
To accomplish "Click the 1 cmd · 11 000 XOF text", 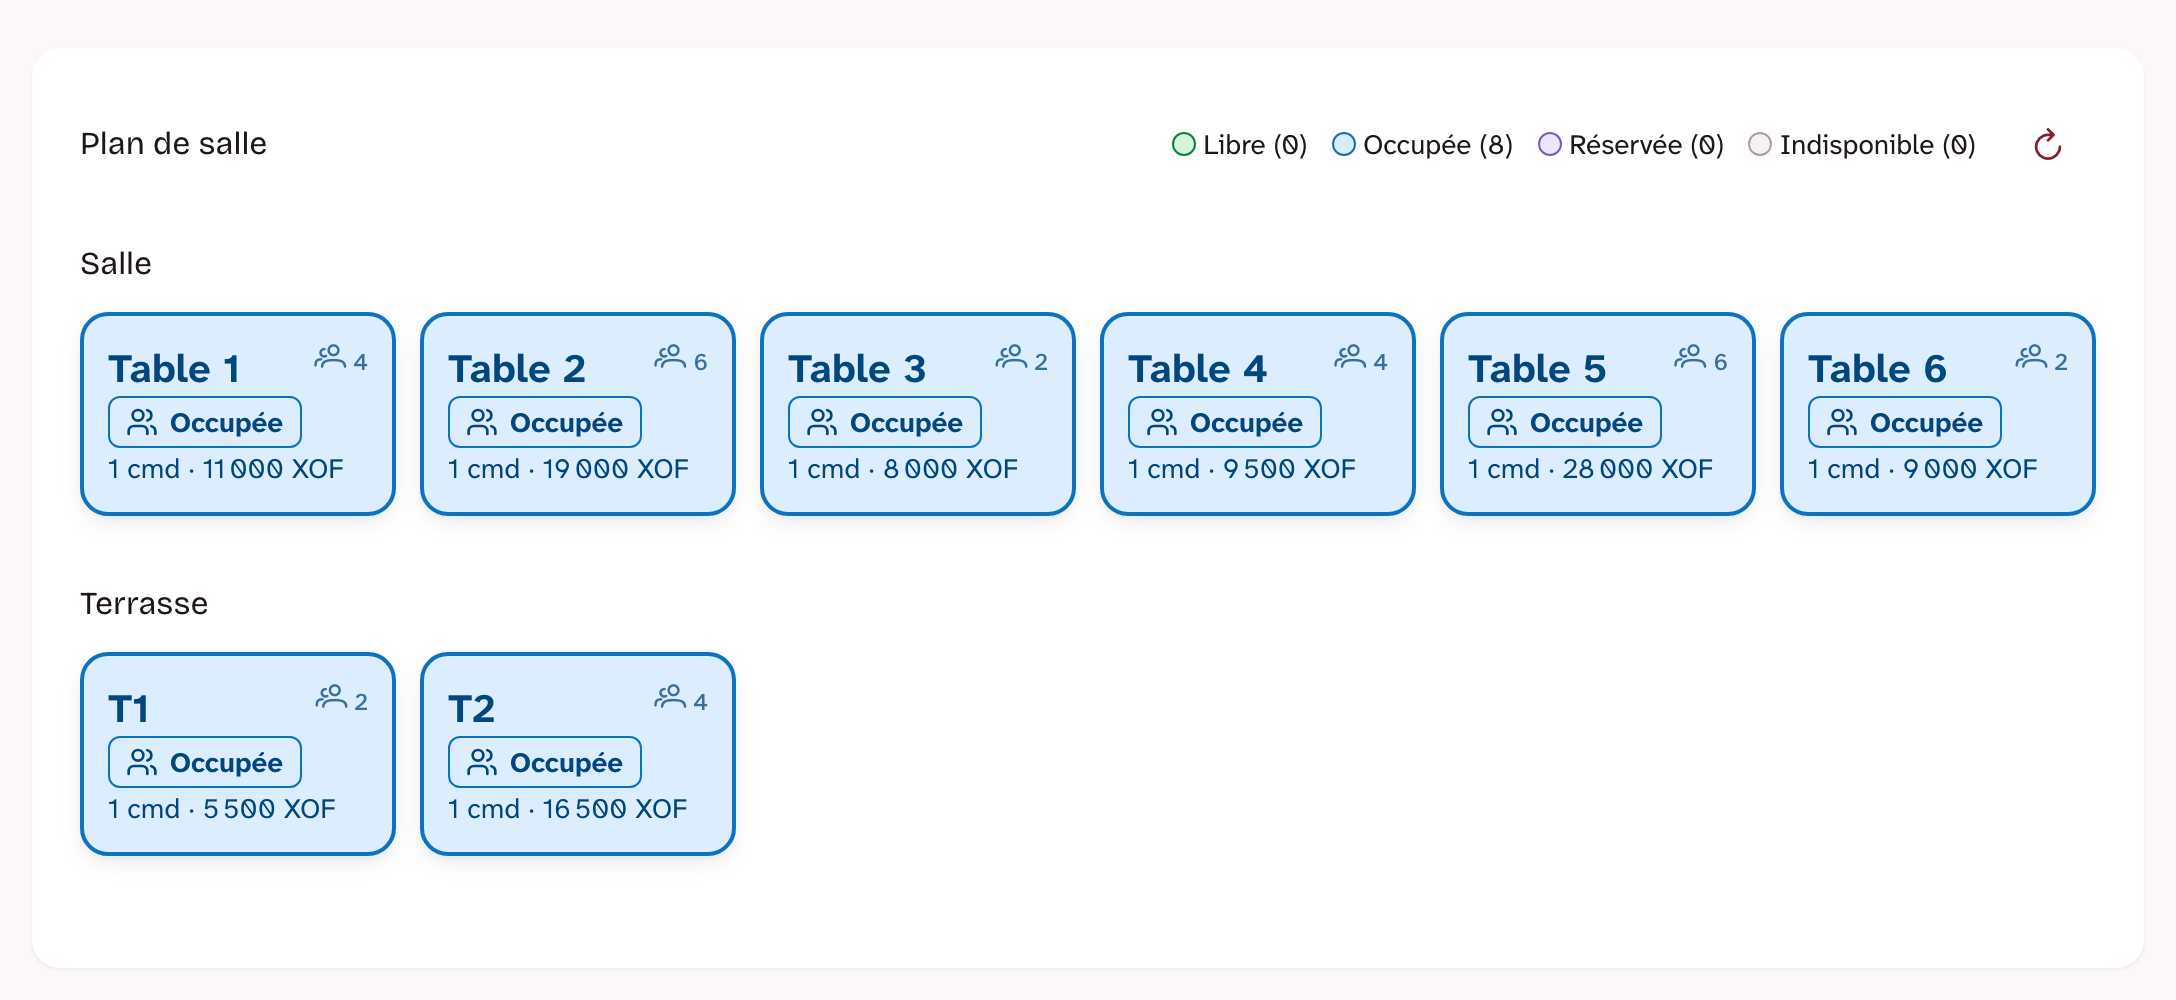I will 226,469.
